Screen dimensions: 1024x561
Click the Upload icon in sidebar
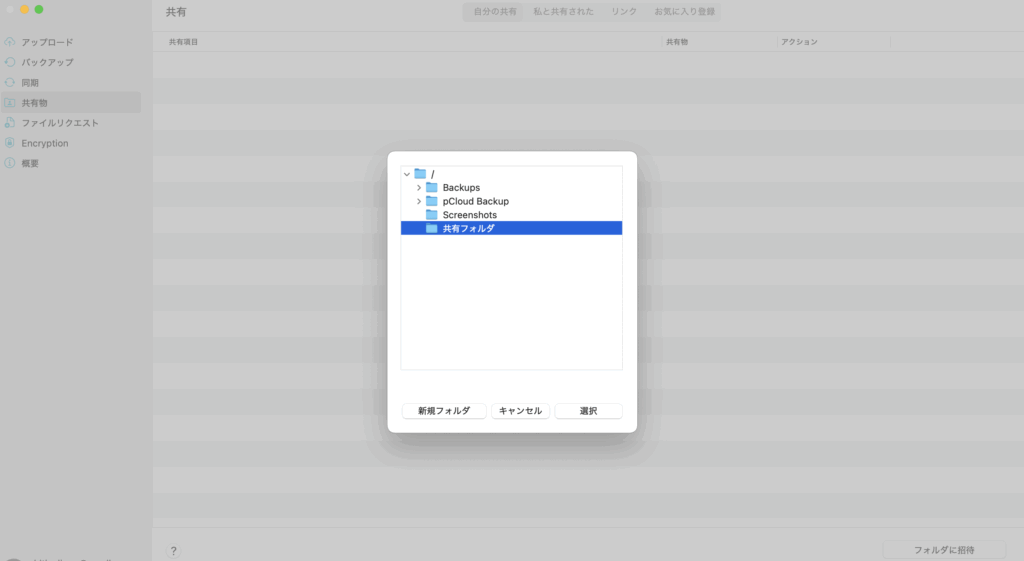(10, 42)
